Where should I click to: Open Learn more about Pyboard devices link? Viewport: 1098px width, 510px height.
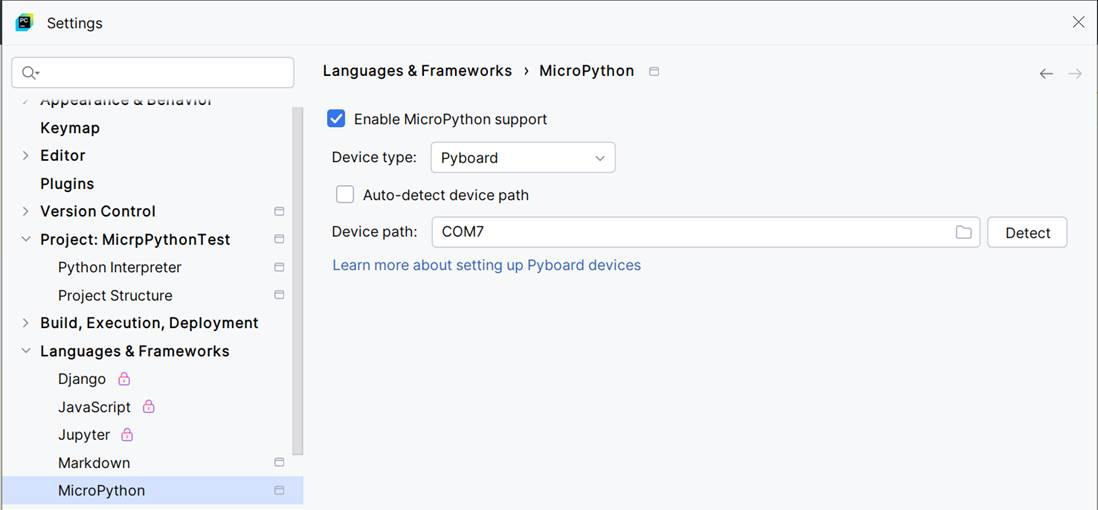point(487,266)
